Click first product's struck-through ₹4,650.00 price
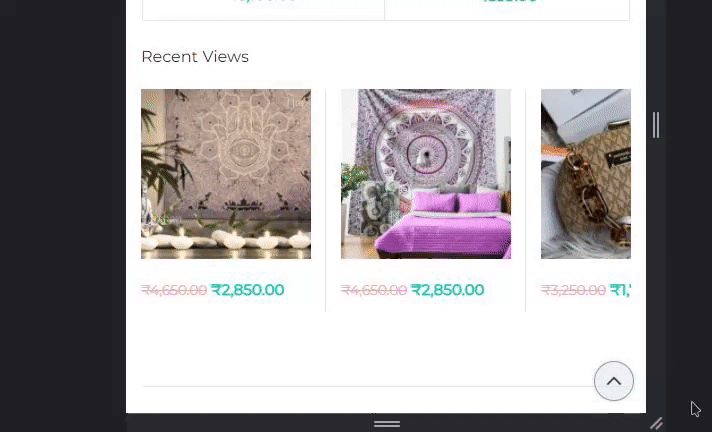 pos(174,290)
